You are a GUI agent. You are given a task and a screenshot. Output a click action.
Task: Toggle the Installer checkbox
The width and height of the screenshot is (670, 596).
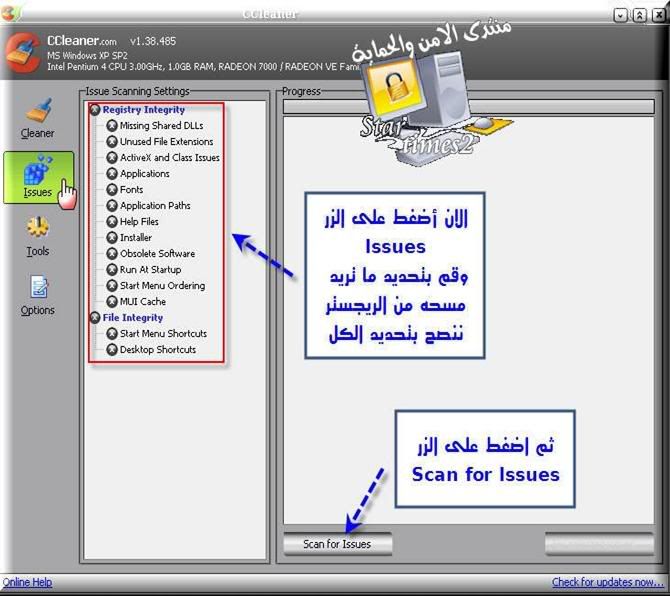(x=112, y=238)
